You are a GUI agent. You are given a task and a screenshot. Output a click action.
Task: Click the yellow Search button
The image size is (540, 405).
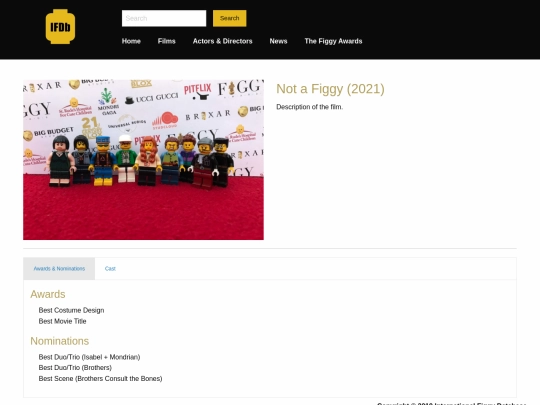229,18
